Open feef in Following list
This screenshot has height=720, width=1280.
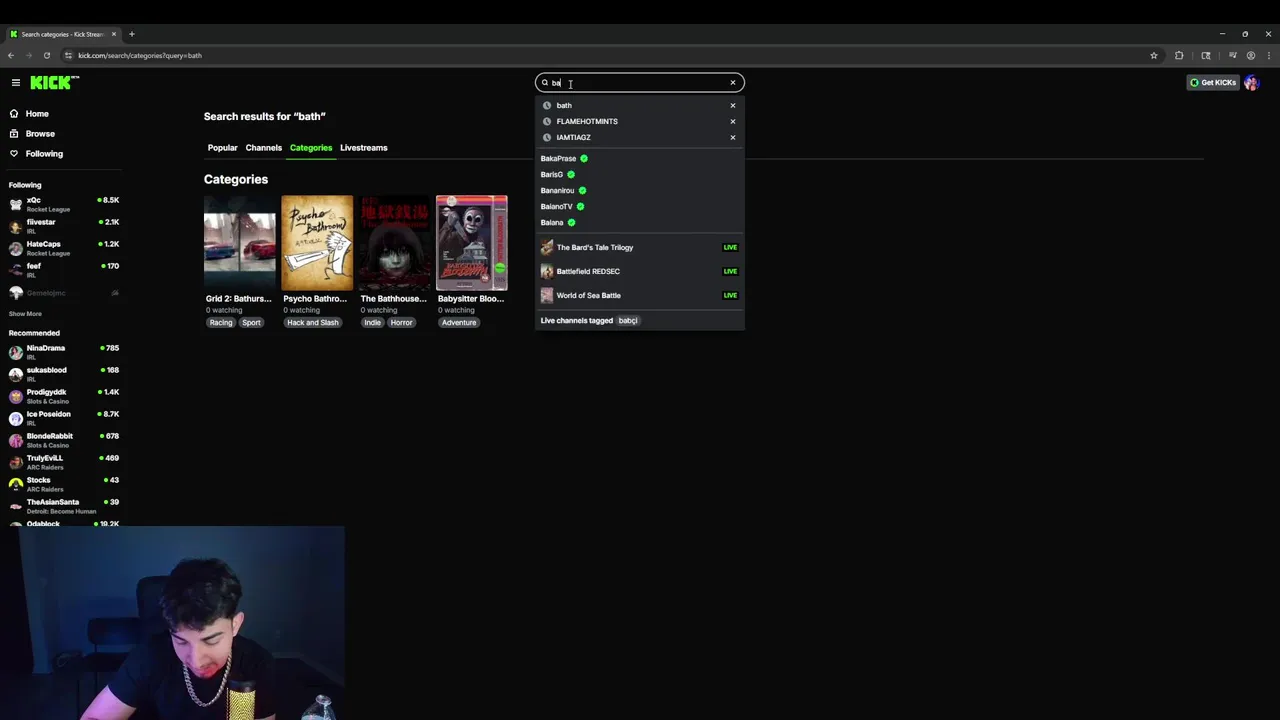click(64, 270)
